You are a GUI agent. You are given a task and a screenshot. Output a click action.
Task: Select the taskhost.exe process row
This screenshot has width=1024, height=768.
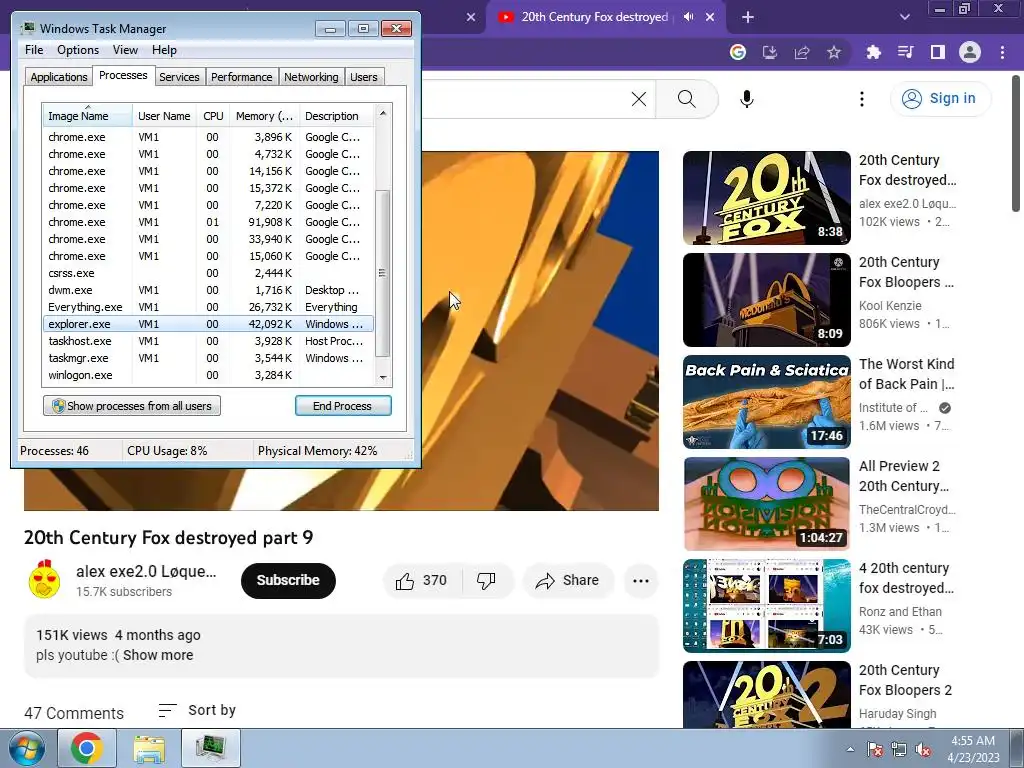point(208,341)
